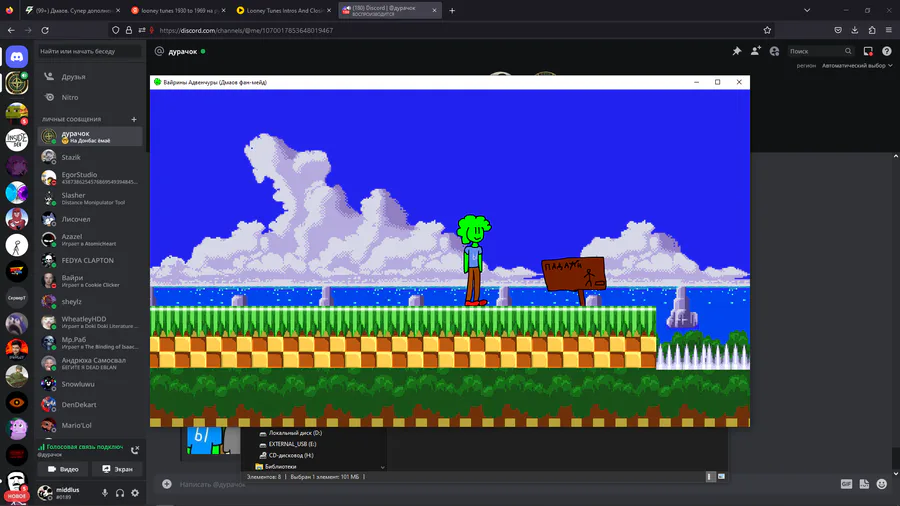Attach file with plus button
Screen dimensions: 900x506
pyautogui.click(x=166, y=484)
